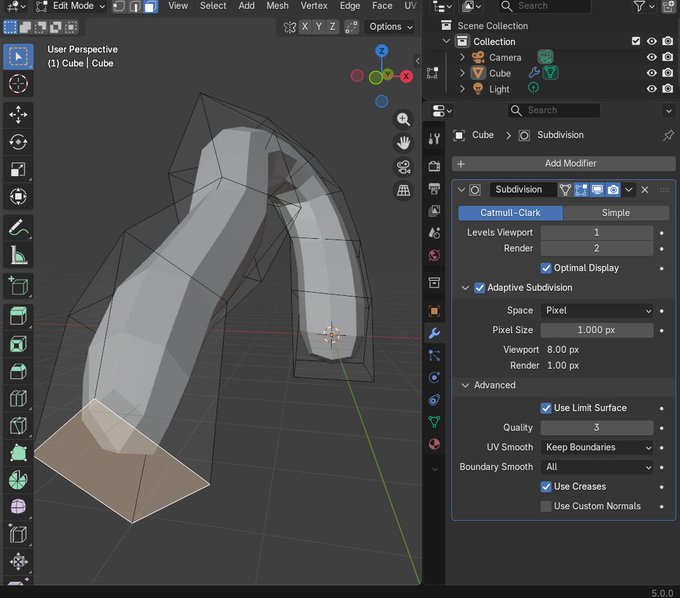680x598 pixels.
Task: Select the Inset Faces tool
Action: [x=18, y=344]
